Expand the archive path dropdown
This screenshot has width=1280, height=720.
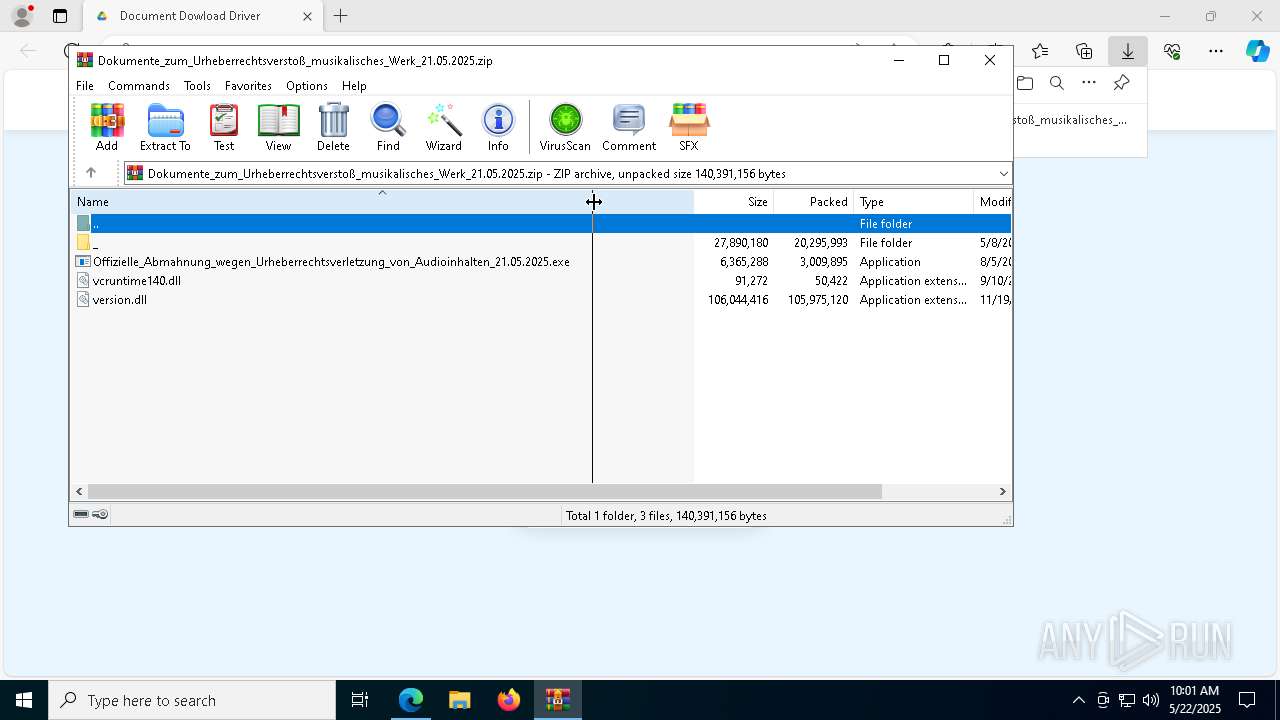pyautogui.click(x=1003, y=173)
